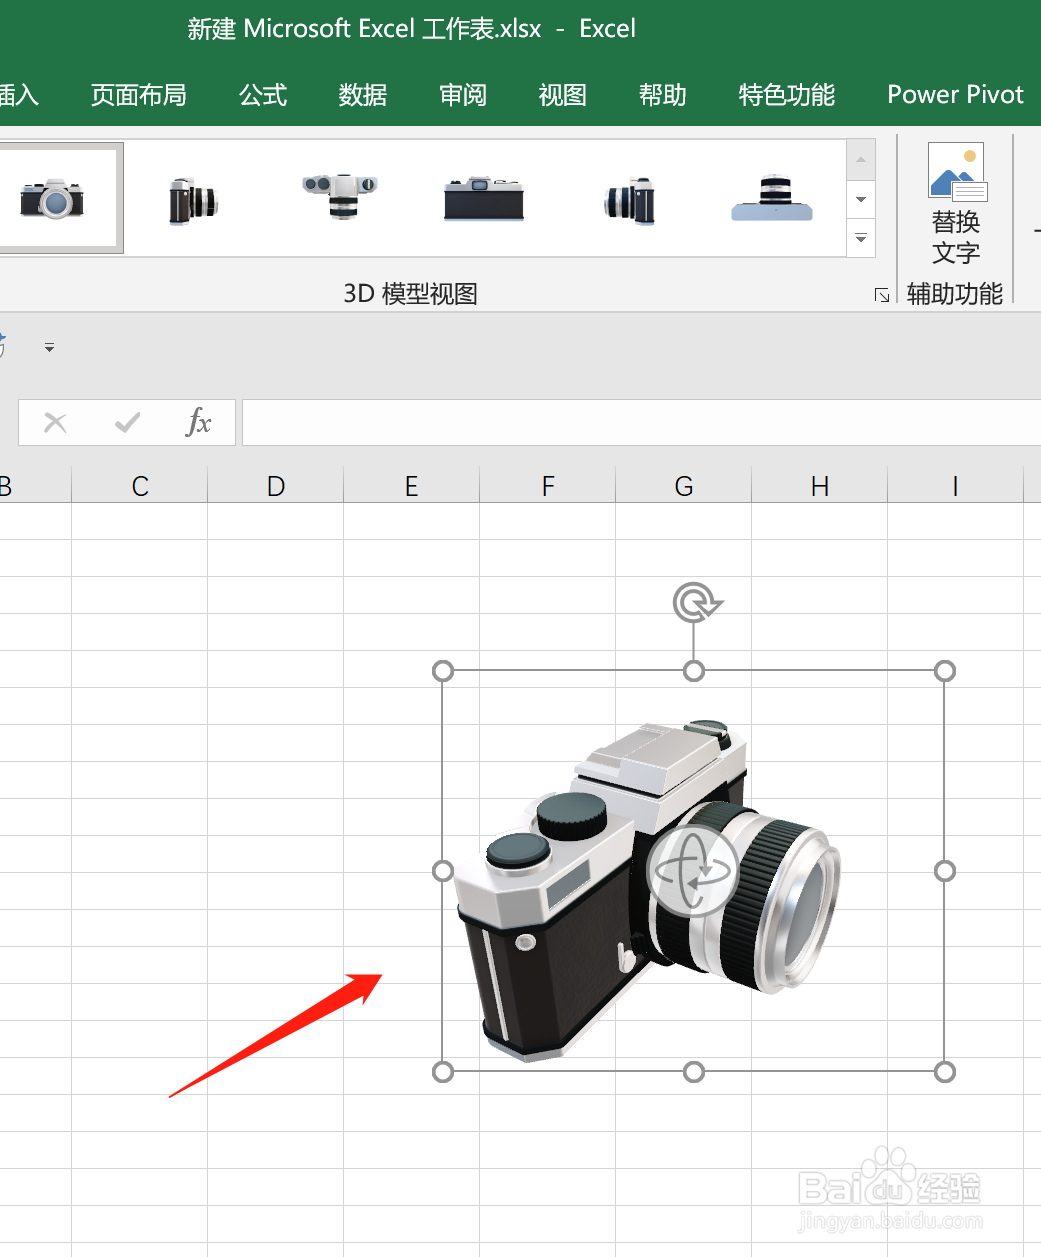Click into the formula bar input
The image size is (1041, 1257).
[641, 422]
